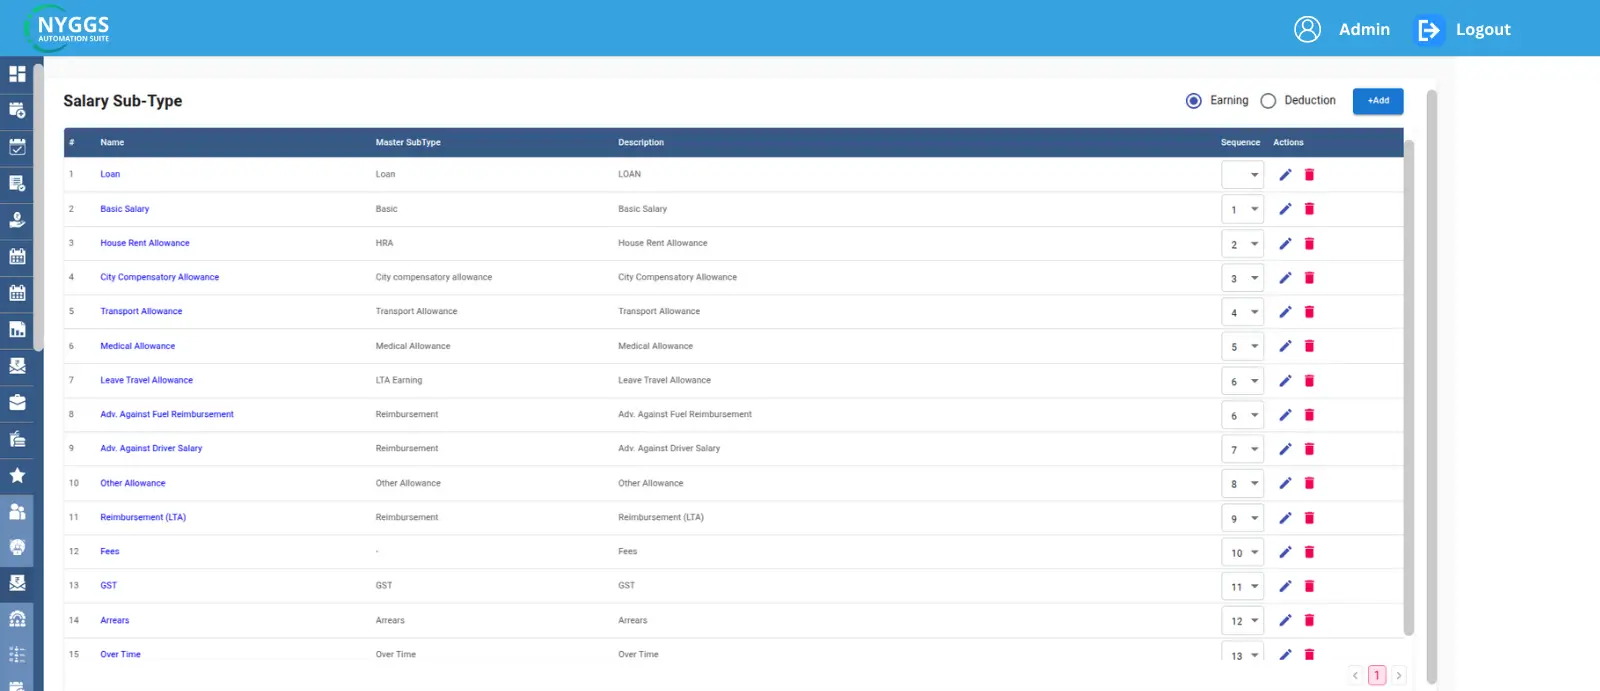This screenshot has height=691, width=1600.
Task: Click the Logout arrow icon
Action: 1429,30
